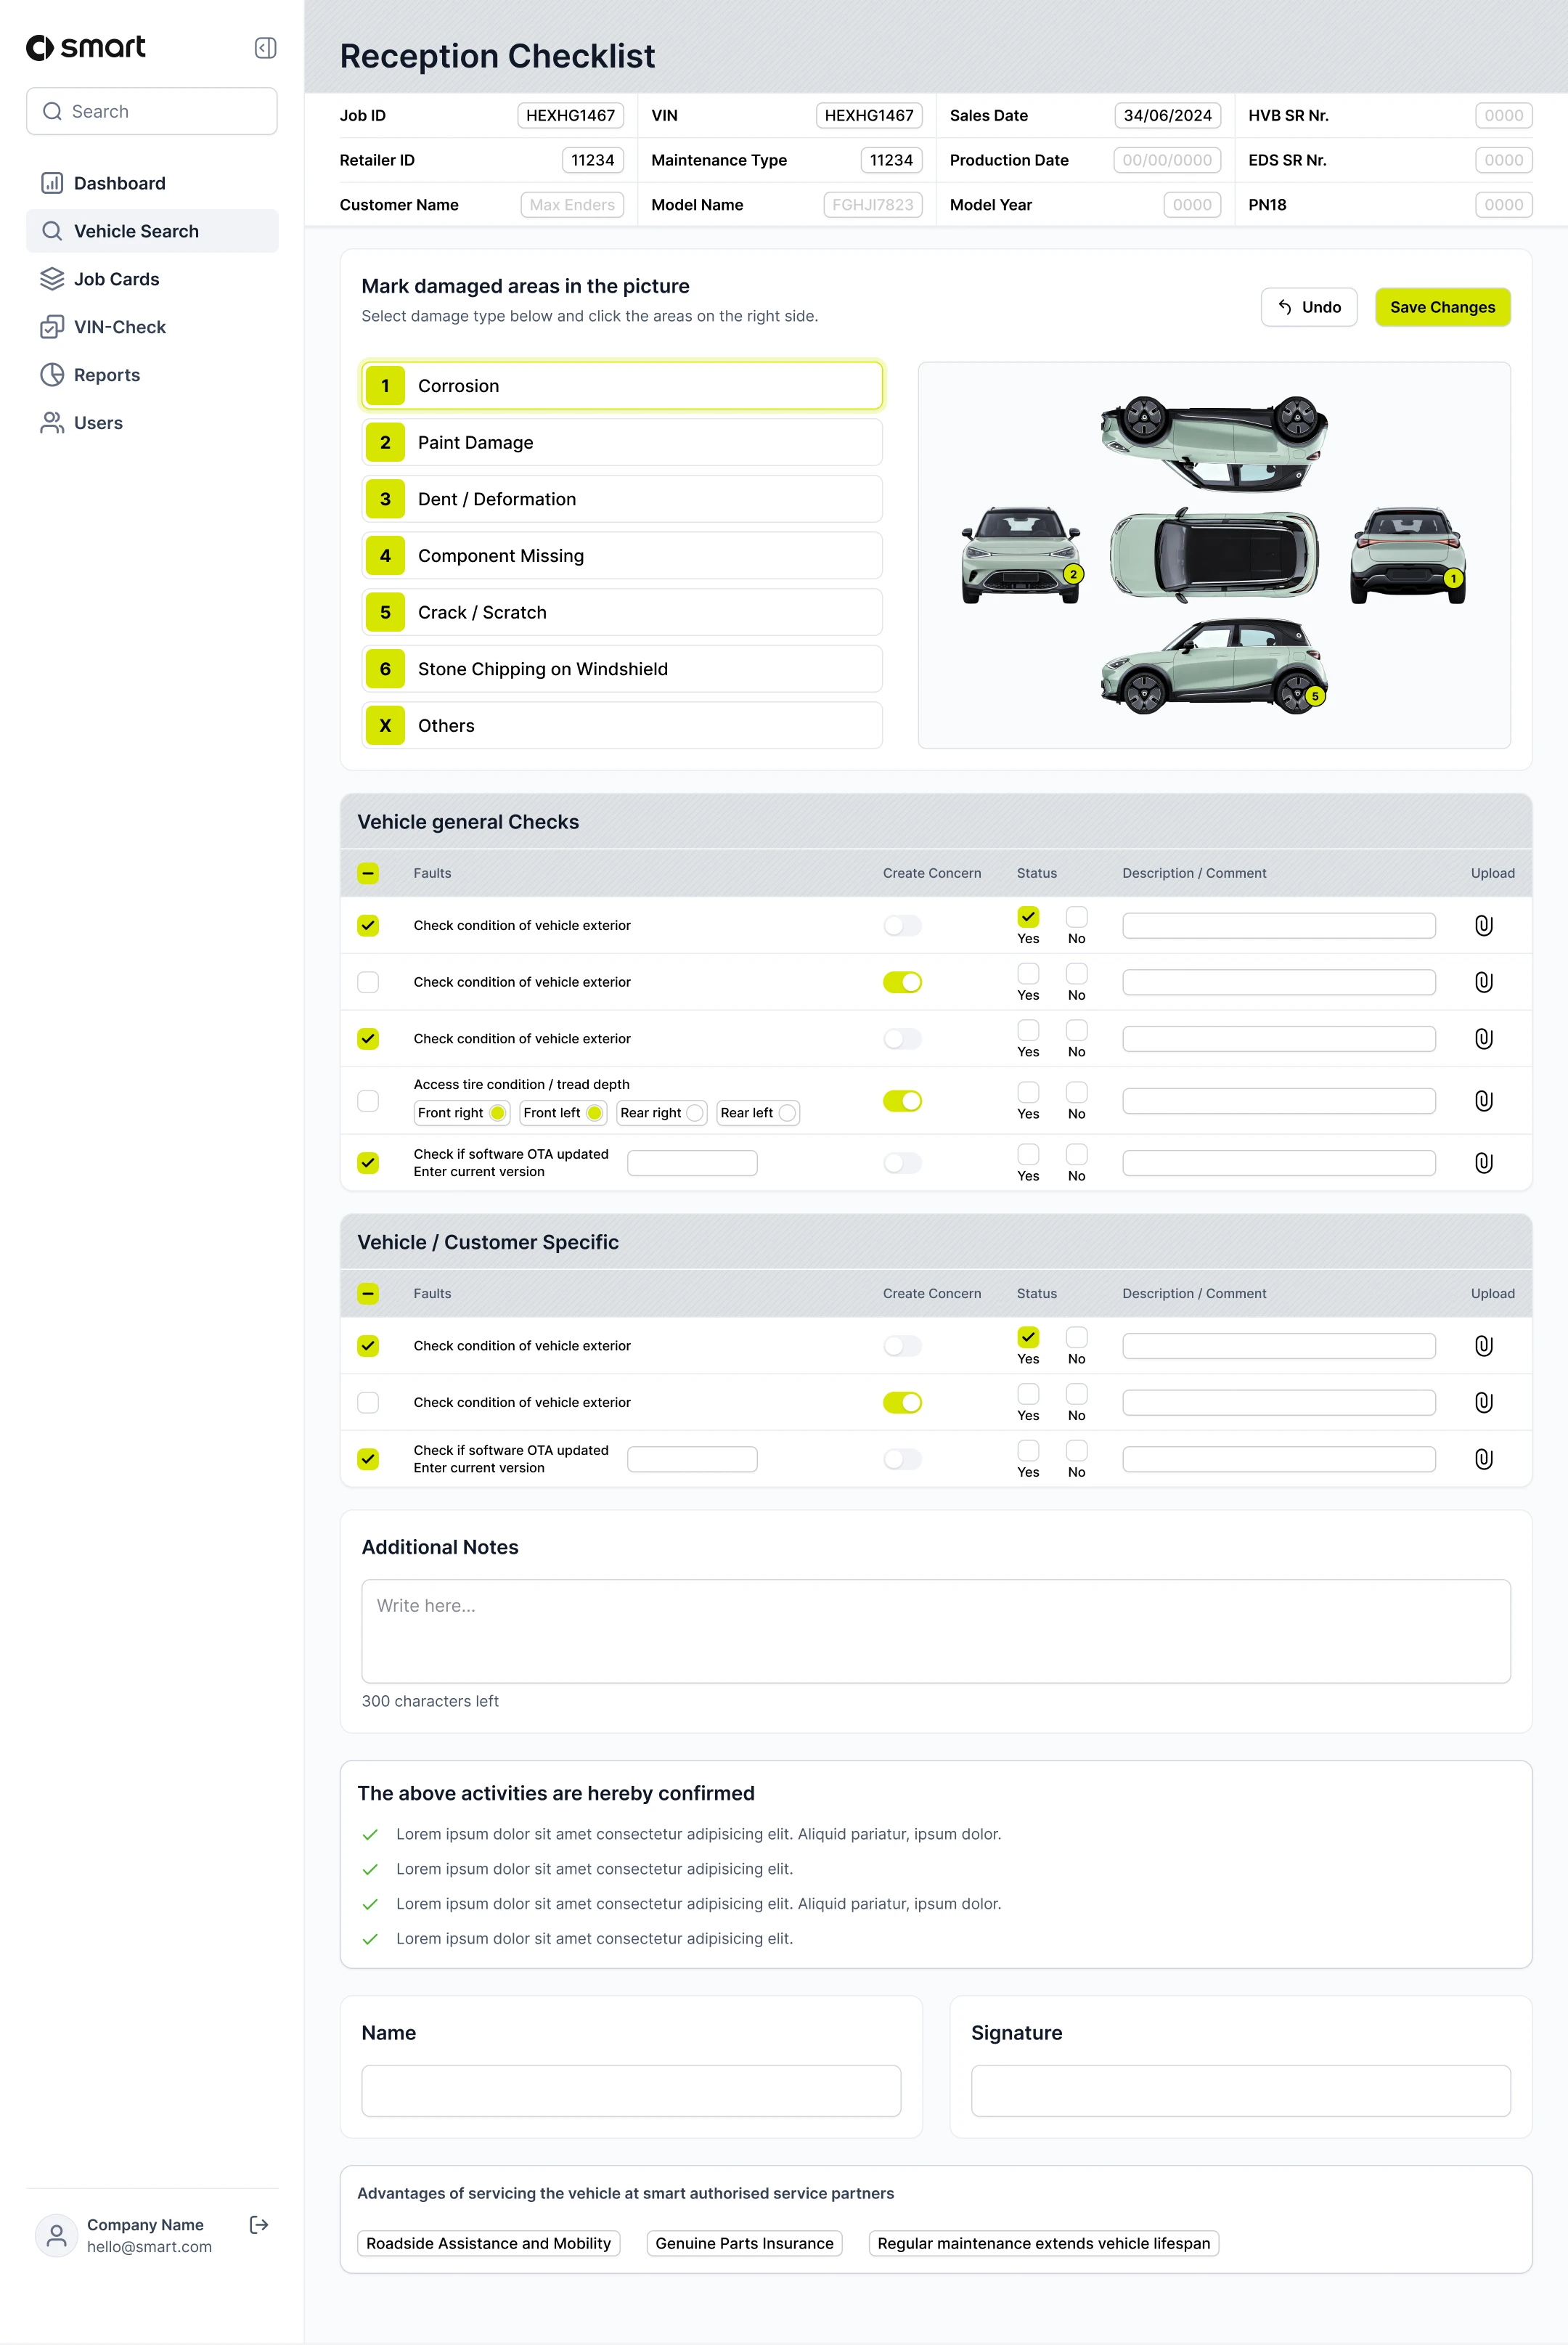Viewport: 1568px width, 2345px height.
Task: Click damage marker 5 on side-view car
Action: click(x=1315, y=696)
